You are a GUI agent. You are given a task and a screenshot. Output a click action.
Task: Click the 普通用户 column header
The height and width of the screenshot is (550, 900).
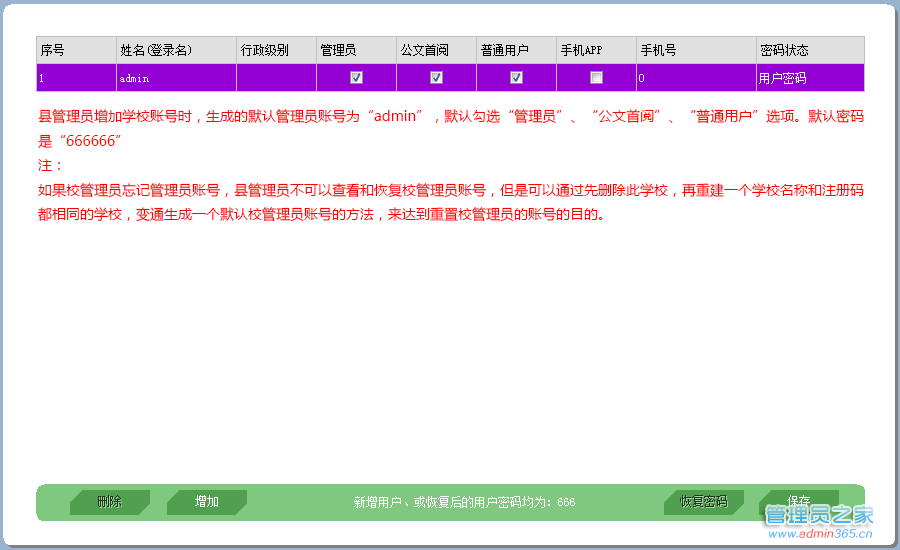point(517,51)
